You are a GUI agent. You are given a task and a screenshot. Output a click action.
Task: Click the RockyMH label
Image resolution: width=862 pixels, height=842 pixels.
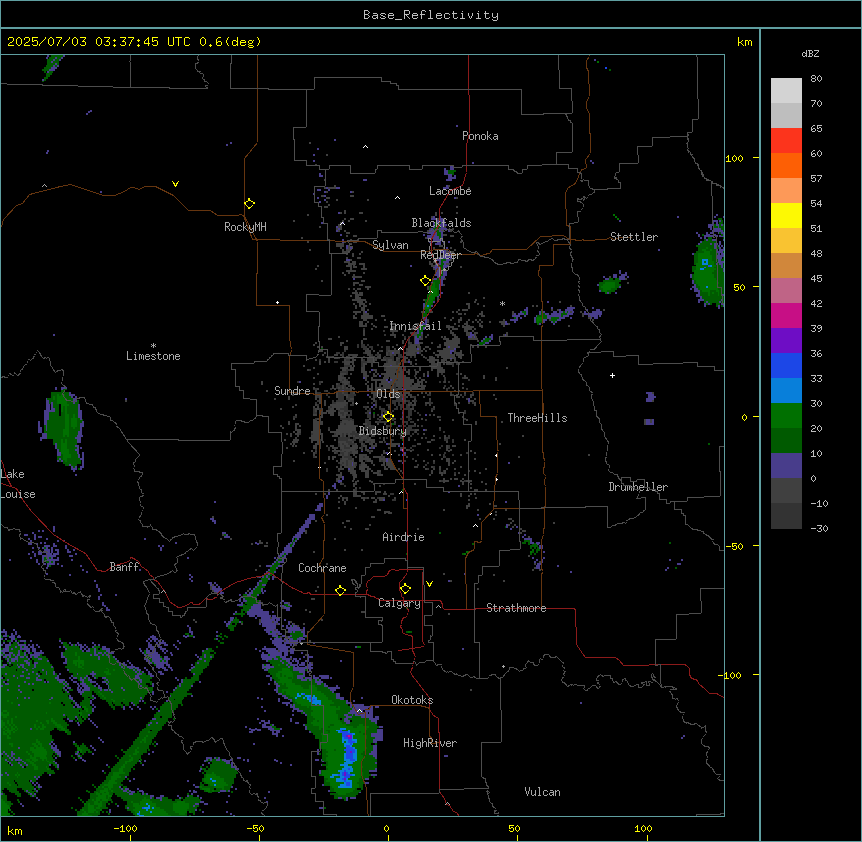[x=245, y=227]
